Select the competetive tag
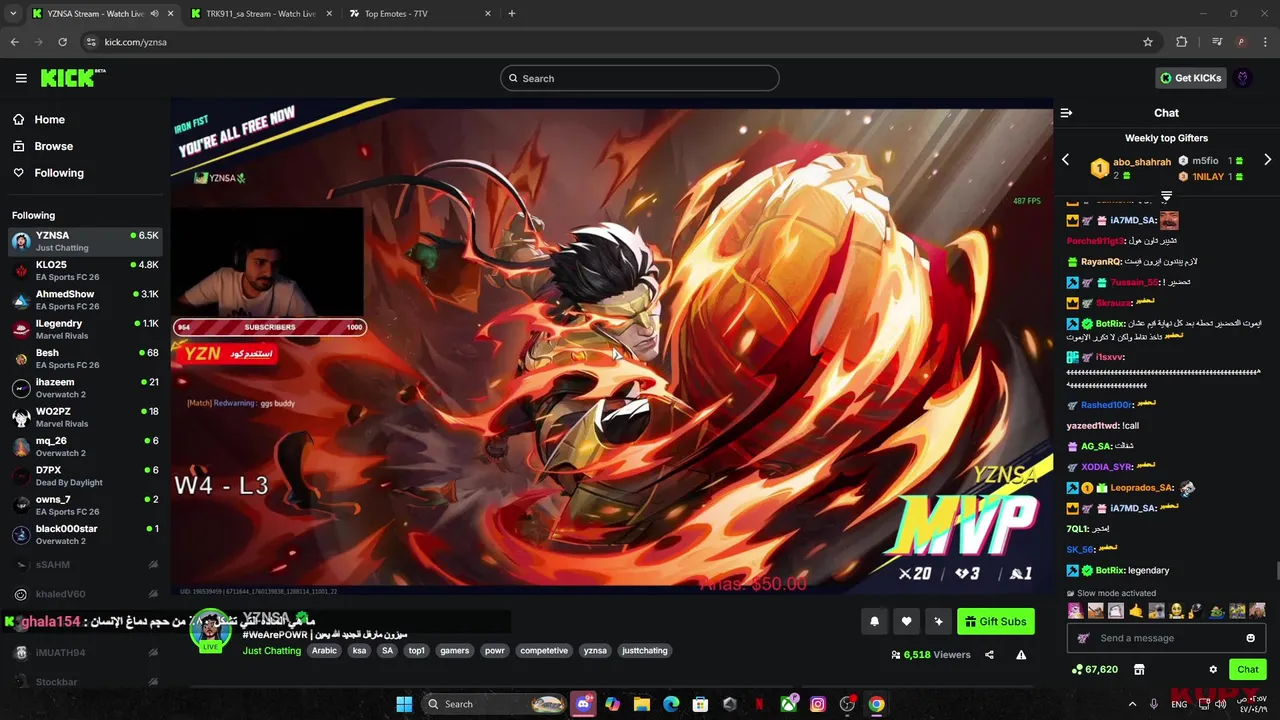The image size is (1280, 720). 544,650
